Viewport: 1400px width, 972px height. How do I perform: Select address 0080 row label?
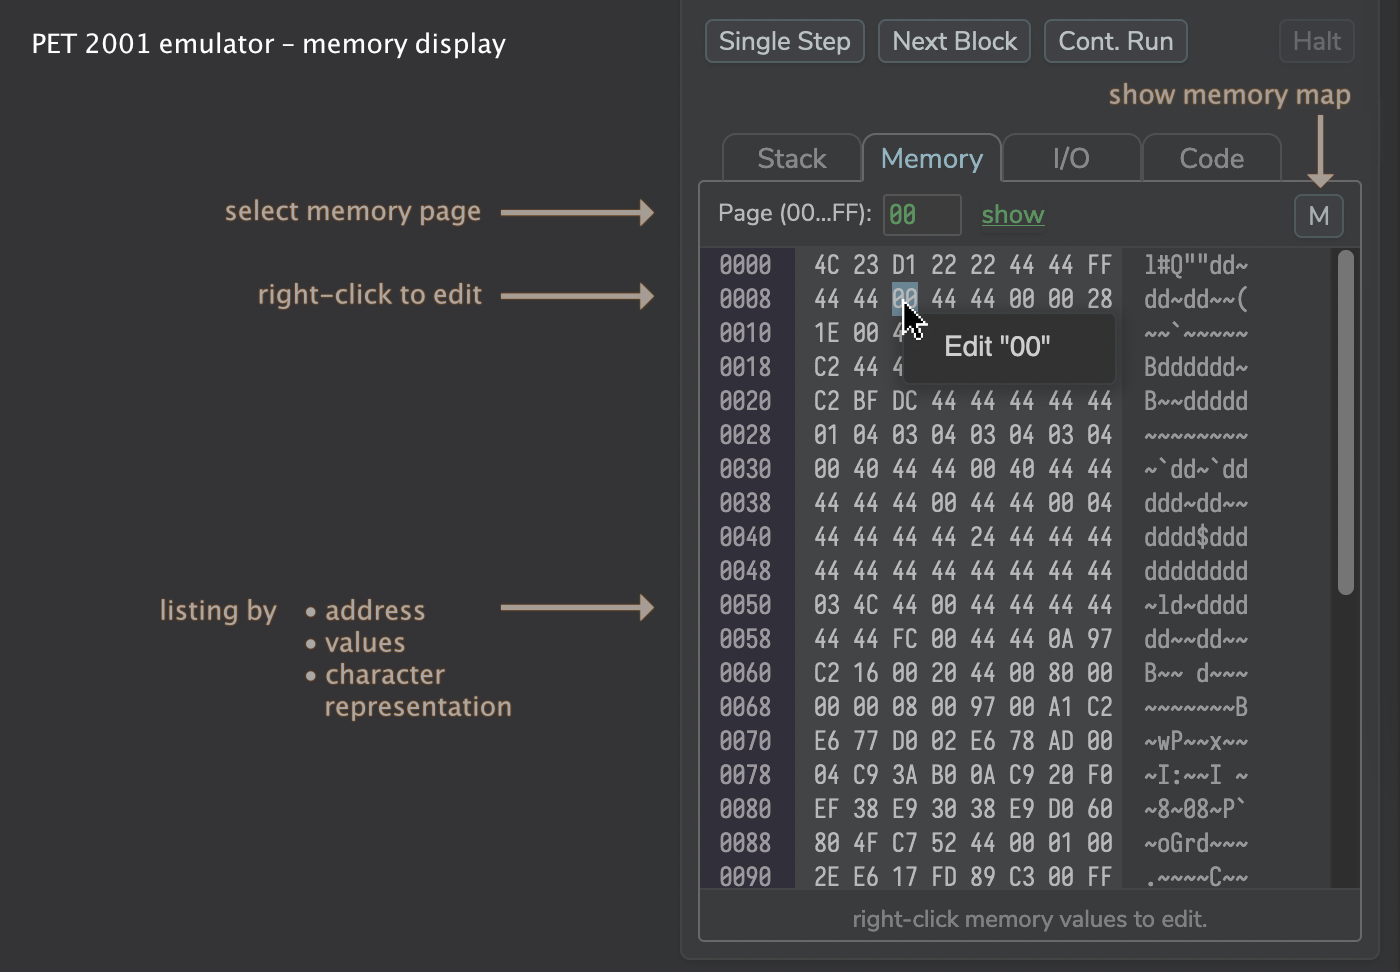pos(745,809)
